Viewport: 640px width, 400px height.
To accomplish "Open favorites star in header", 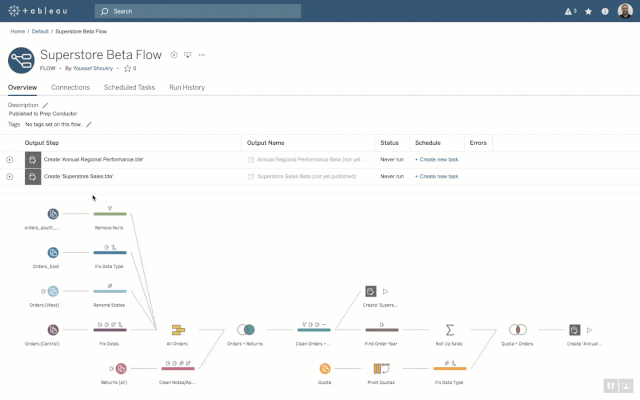I will 588,11.
